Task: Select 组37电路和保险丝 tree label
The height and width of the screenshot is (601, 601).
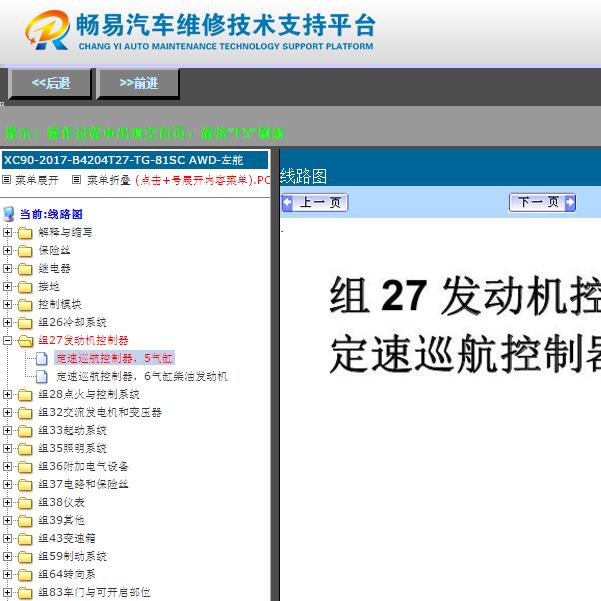Action: (x=83, y=484)
